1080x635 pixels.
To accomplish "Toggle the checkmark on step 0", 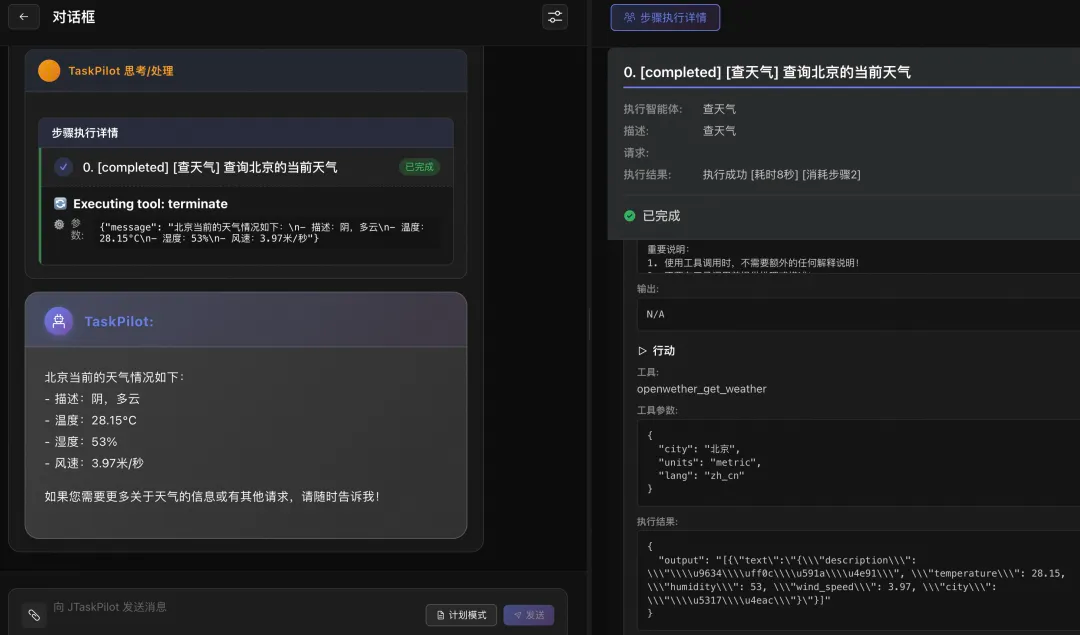I will click(63, 167).
